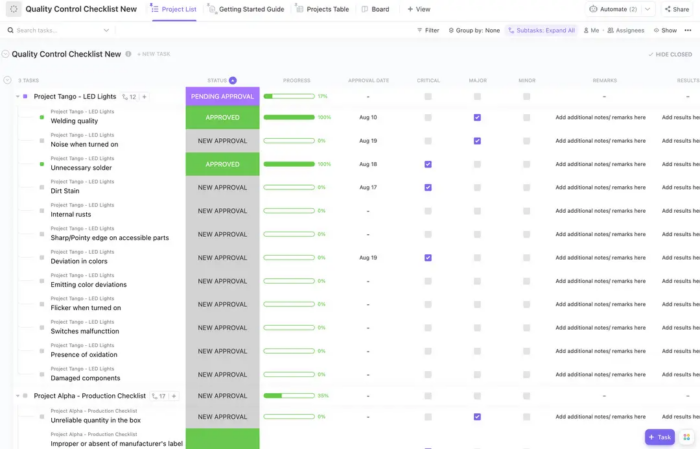This screenshot has width=700, height=449.
Task: Click the Filter icon in toolbar
Action: tap(420, 30)
